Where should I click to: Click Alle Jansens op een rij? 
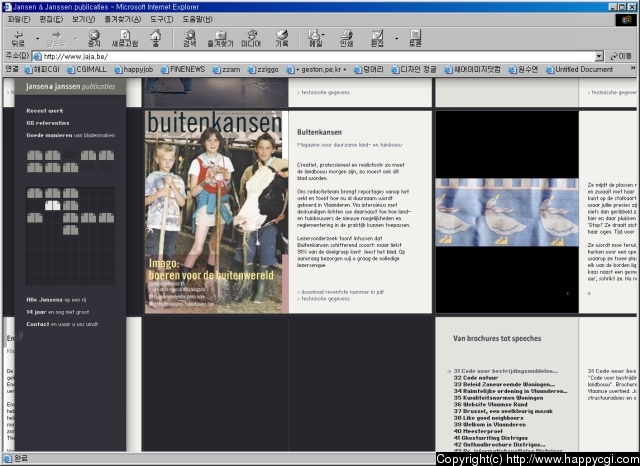coord(56,300)
